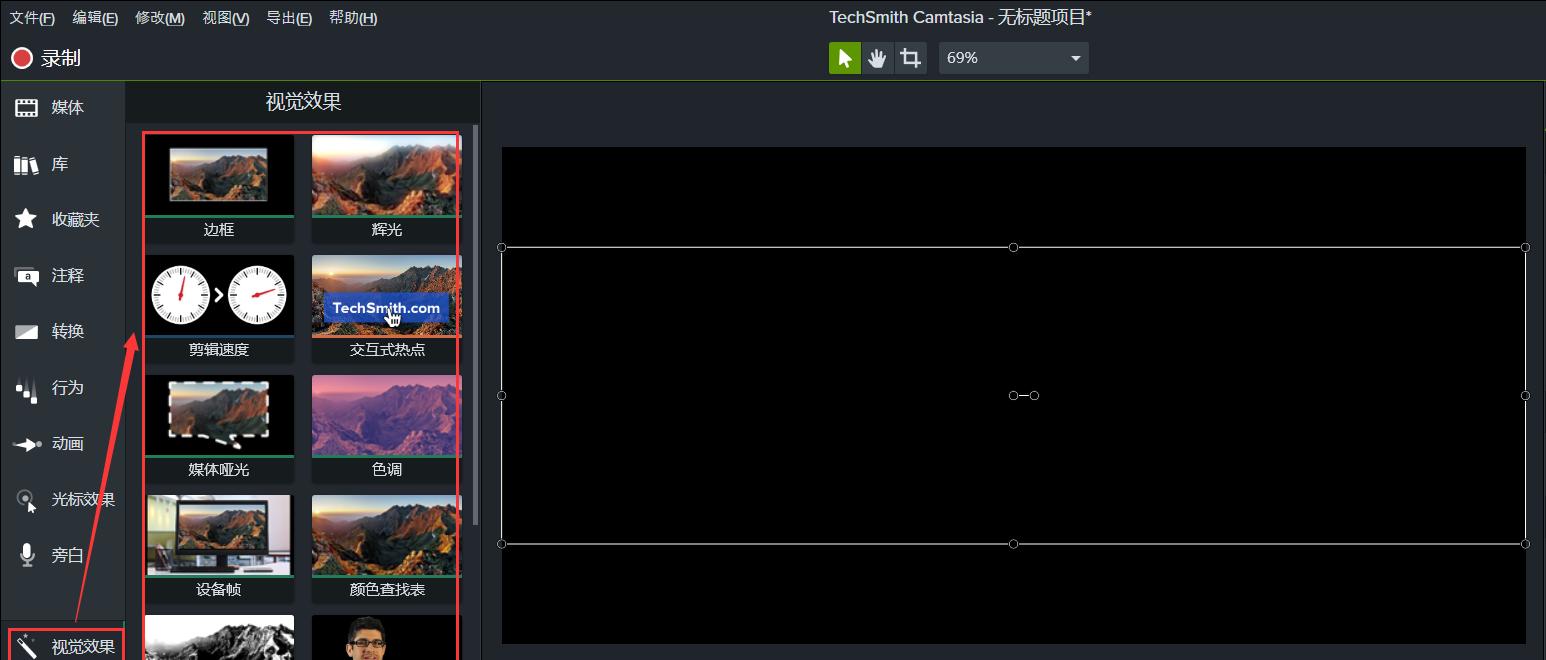Screen dimensions: 1546x660
Task: Select the arrow edit mode tool
Action: pos(845,58)
